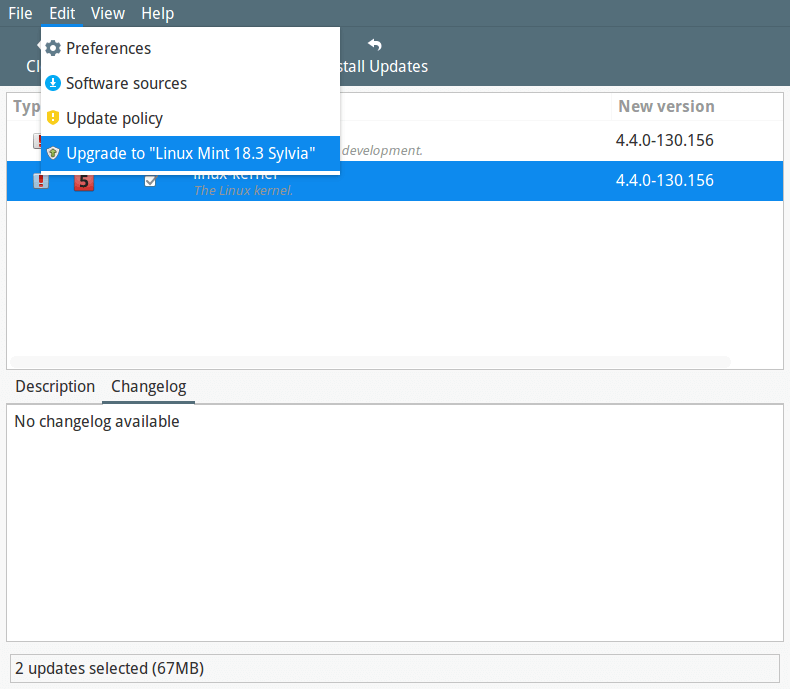
Task: Click the status bar showing 2 updates selected
Action: coord(394,668)
